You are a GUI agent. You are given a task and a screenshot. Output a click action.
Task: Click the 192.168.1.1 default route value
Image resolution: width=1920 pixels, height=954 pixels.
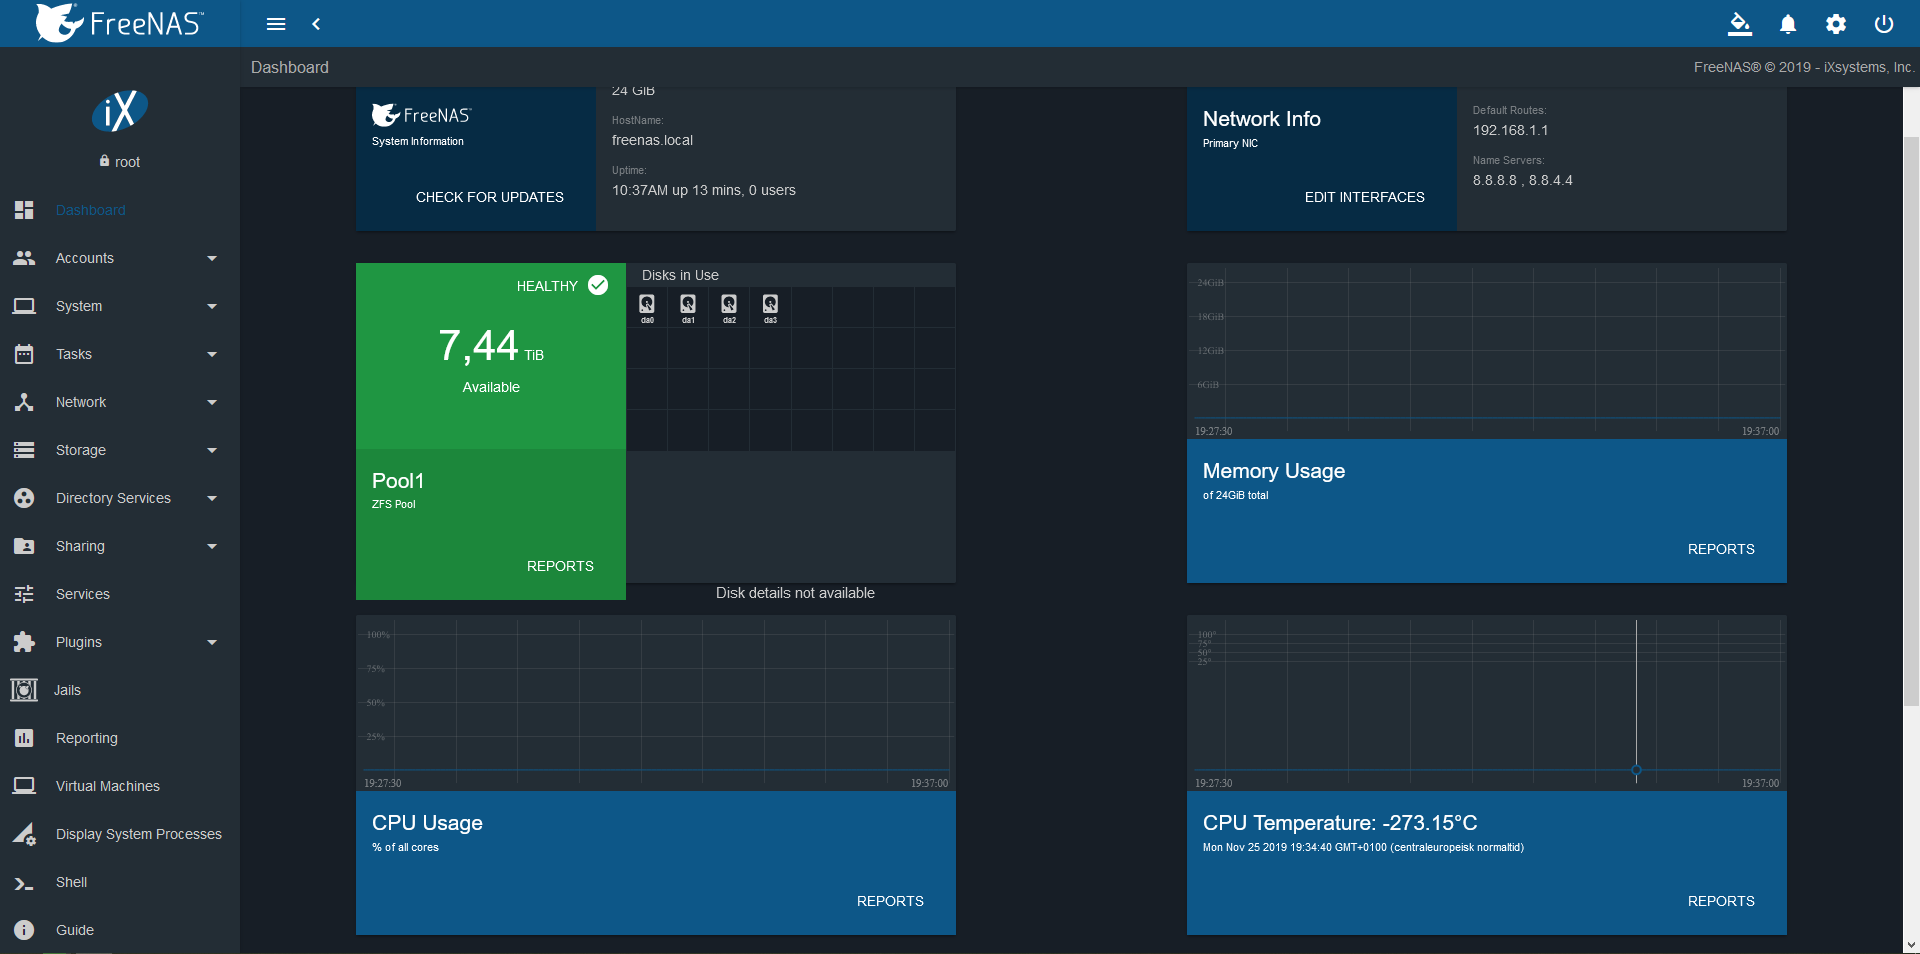tap(1510, 130)
